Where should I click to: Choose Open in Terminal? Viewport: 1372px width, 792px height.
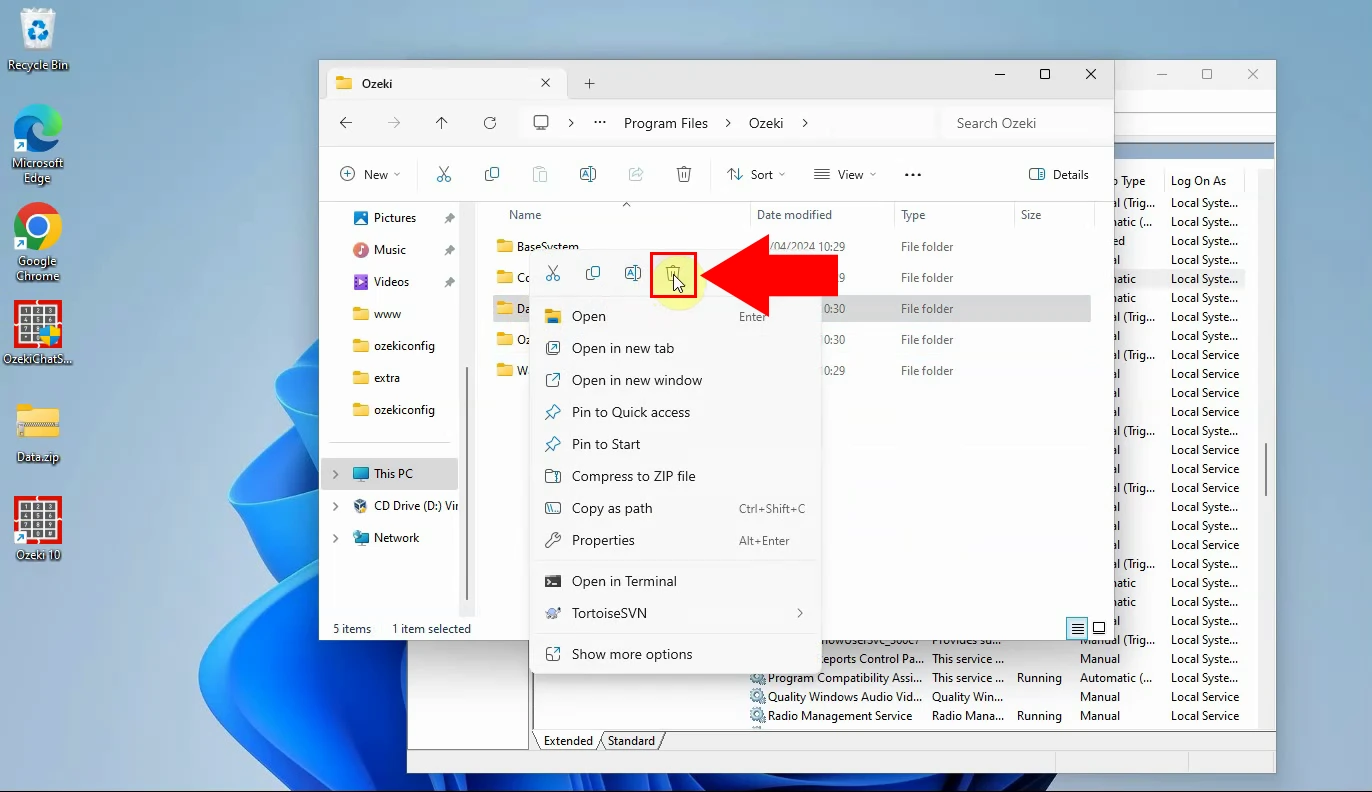coord(675,581)
